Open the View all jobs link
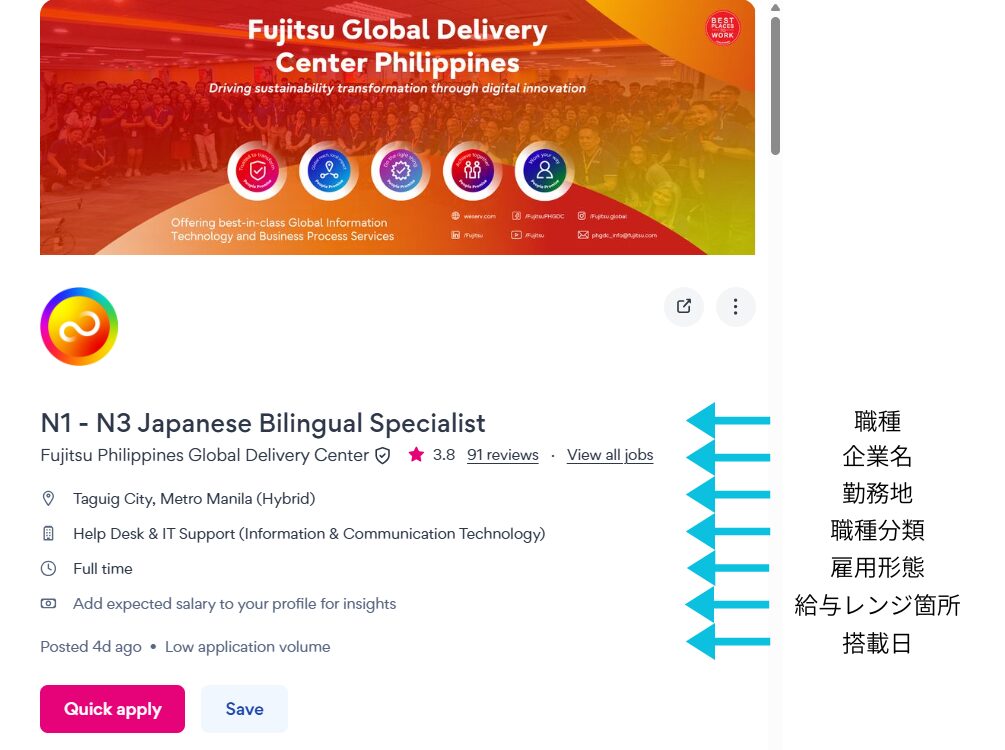 point(610,455)
